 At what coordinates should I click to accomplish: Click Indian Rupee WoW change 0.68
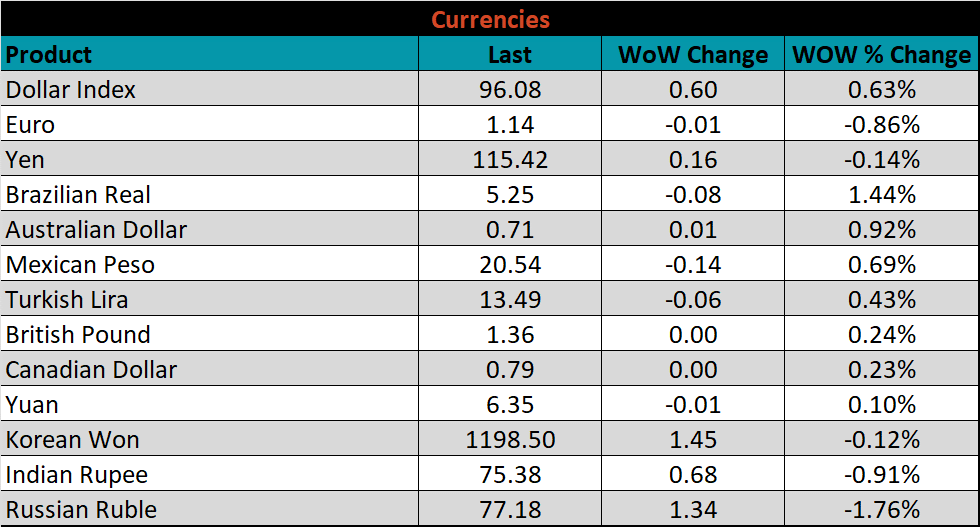coord(693,475)
